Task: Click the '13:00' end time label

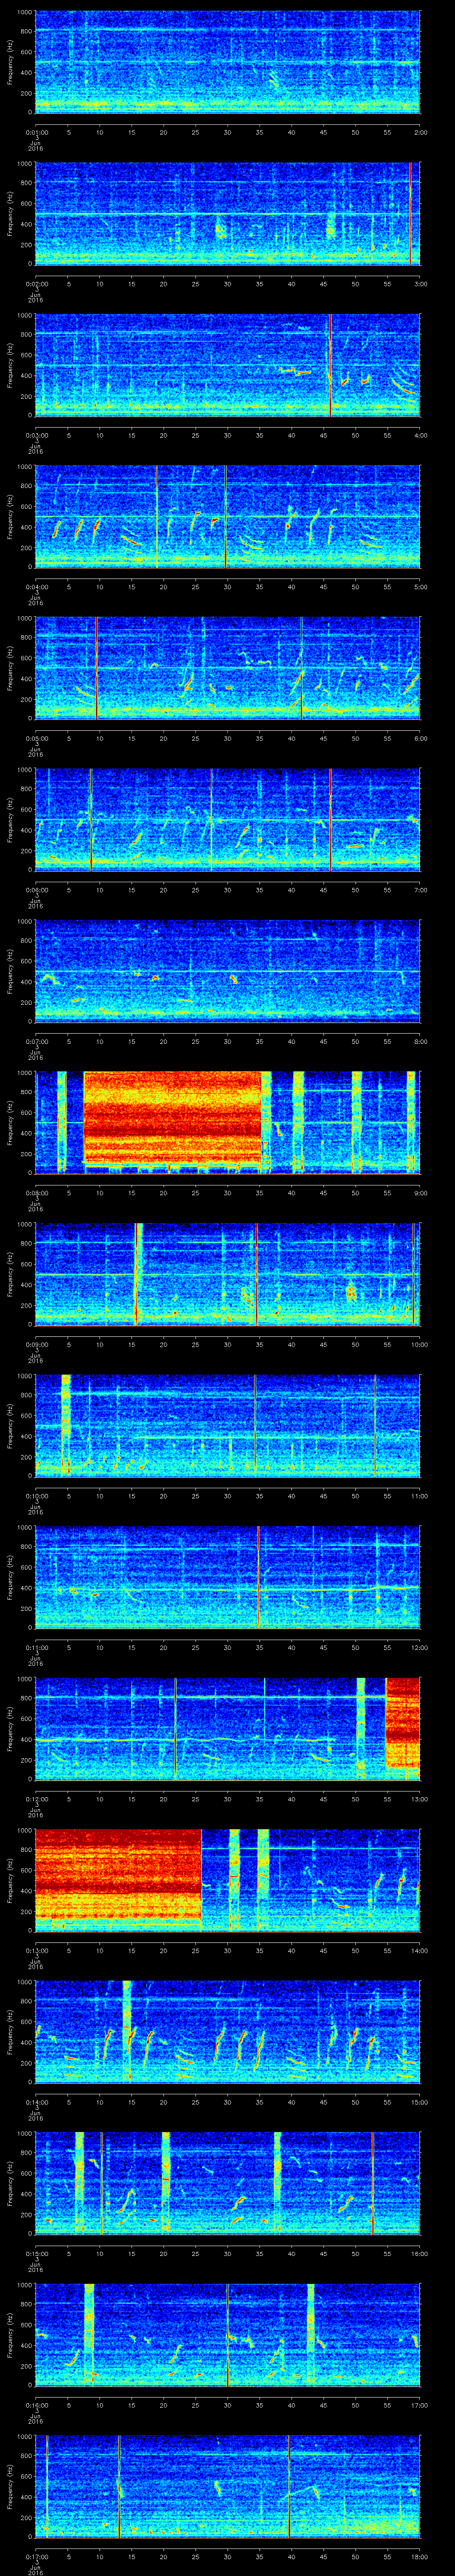Action: [x=421, y=1799]
